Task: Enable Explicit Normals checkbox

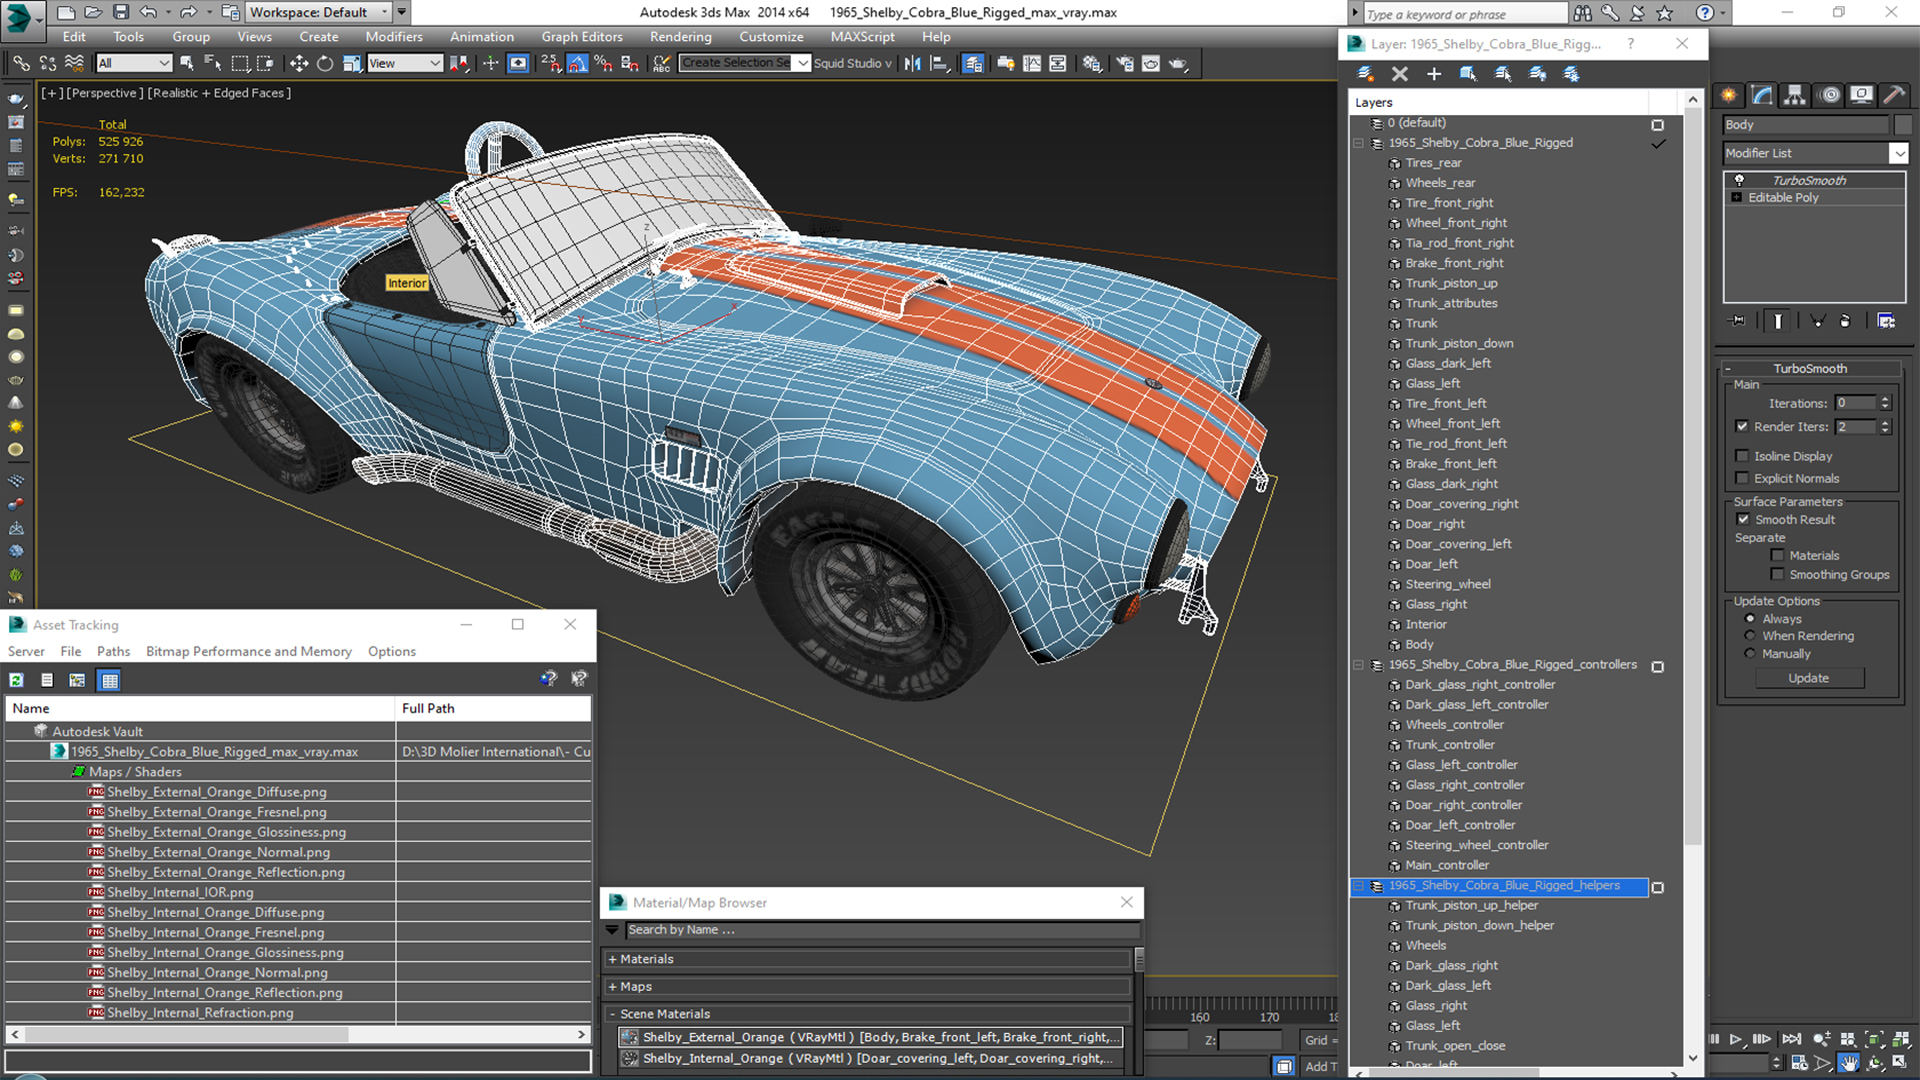Action: [1743, 478]
